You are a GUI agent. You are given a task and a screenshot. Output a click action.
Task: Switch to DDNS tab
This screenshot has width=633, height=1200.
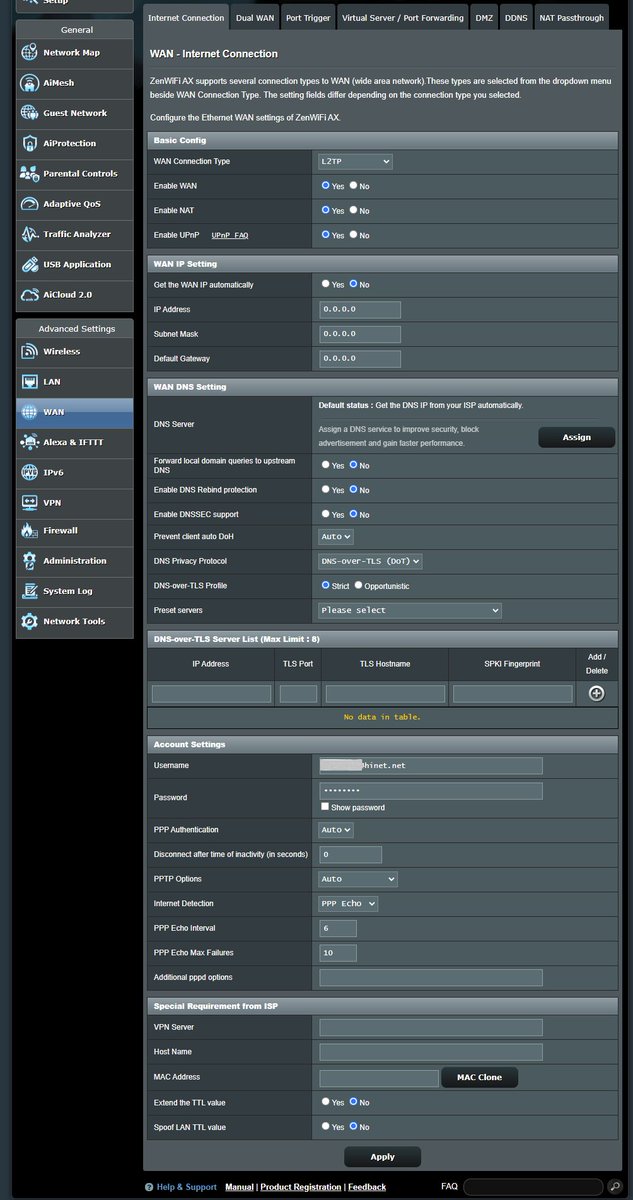pyautogui.click(x=516, y=18)
